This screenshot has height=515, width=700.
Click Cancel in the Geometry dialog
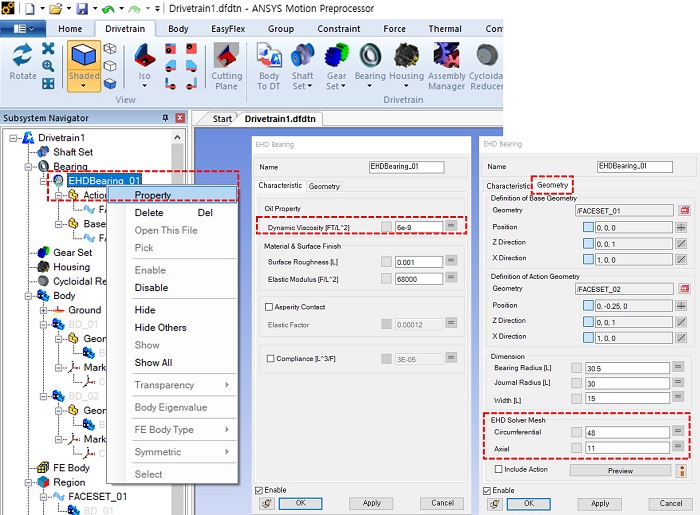(x=671, y=504)
